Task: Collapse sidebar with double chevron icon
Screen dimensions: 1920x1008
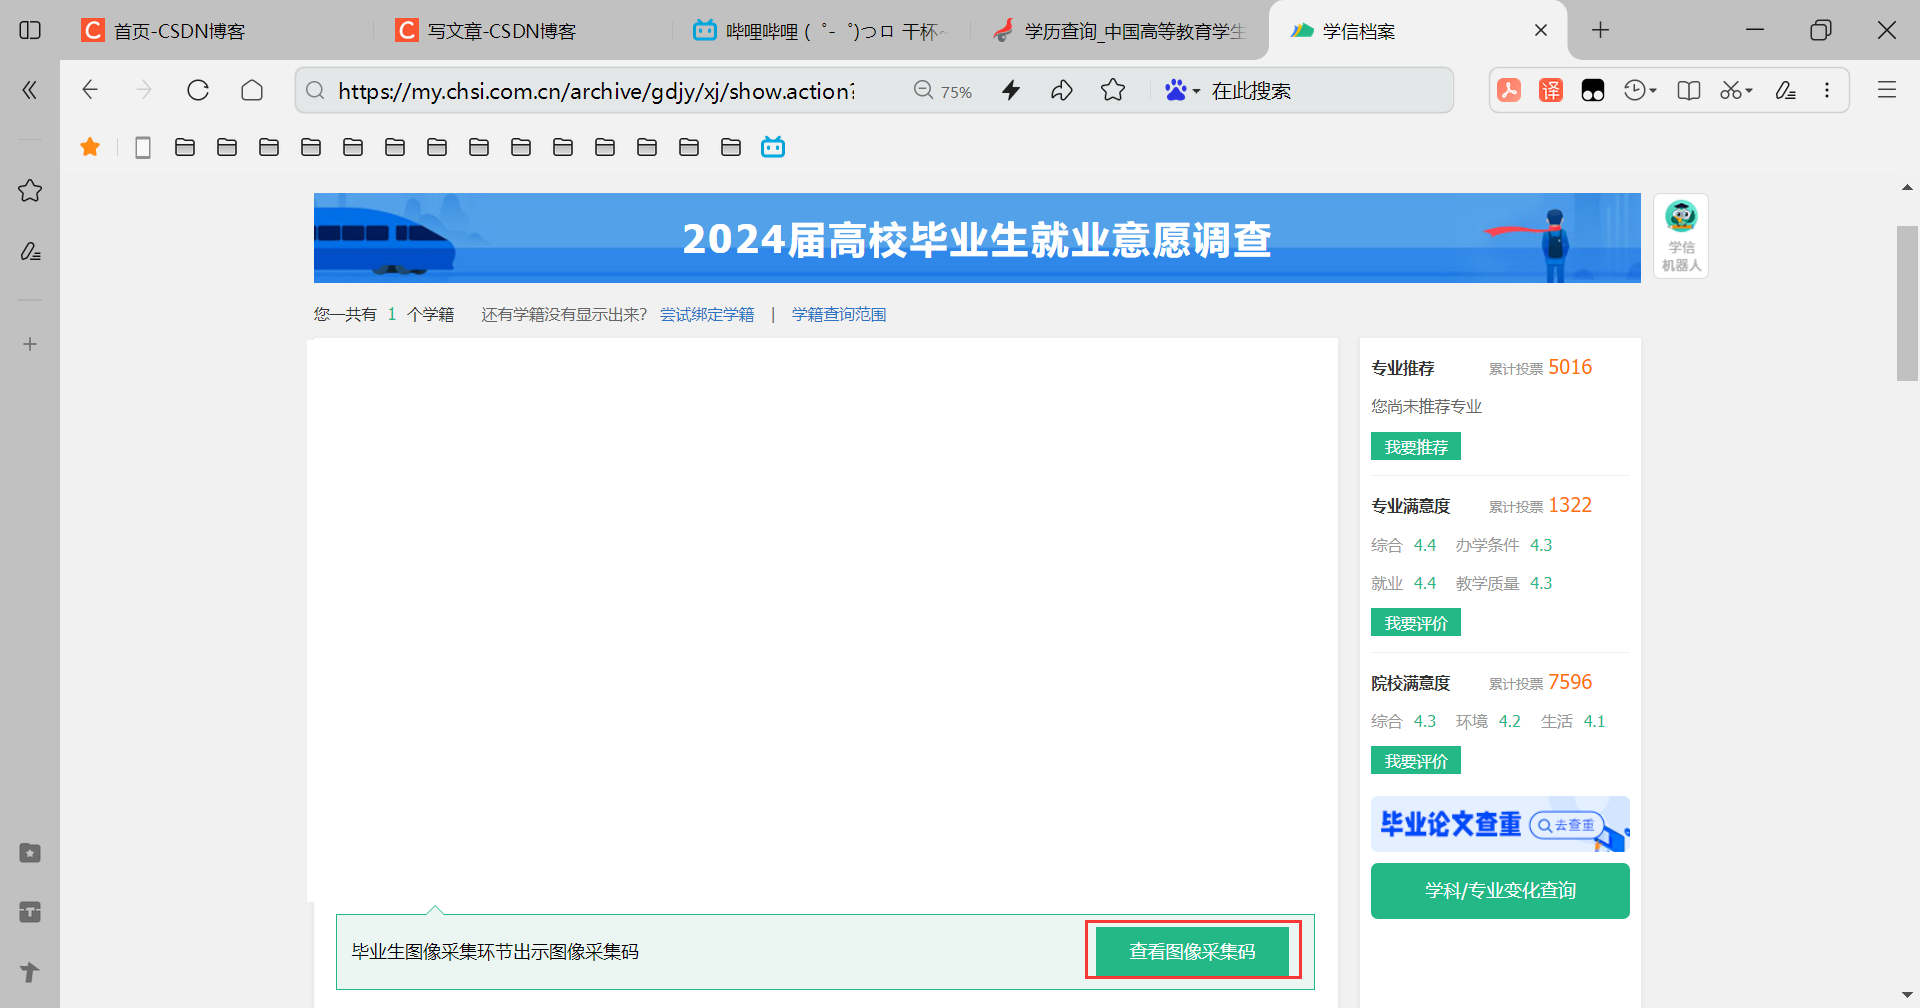Action: 30,90
